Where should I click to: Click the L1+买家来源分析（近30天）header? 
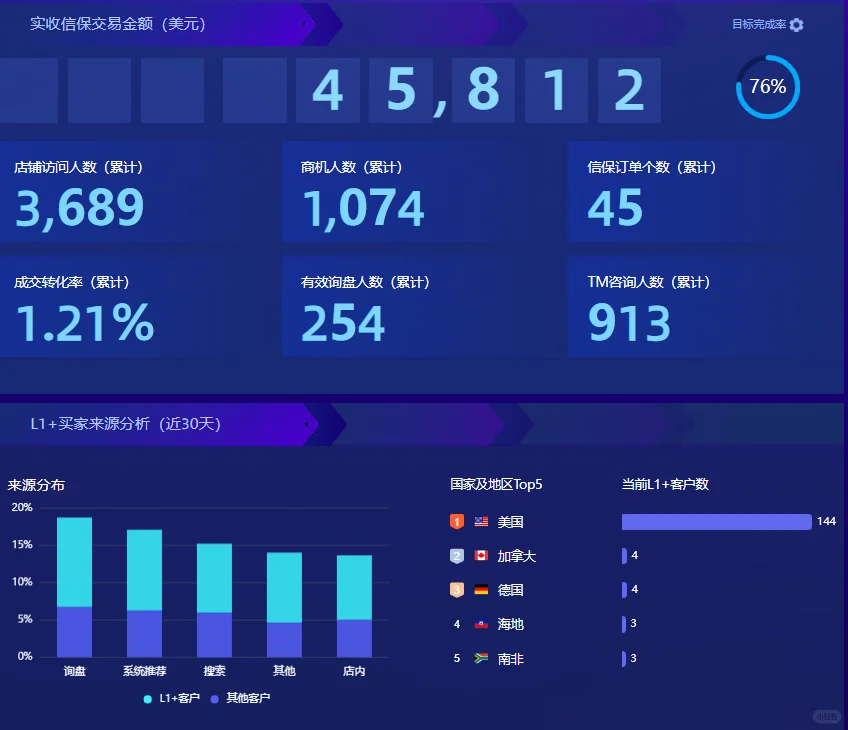tap(125, 424)
